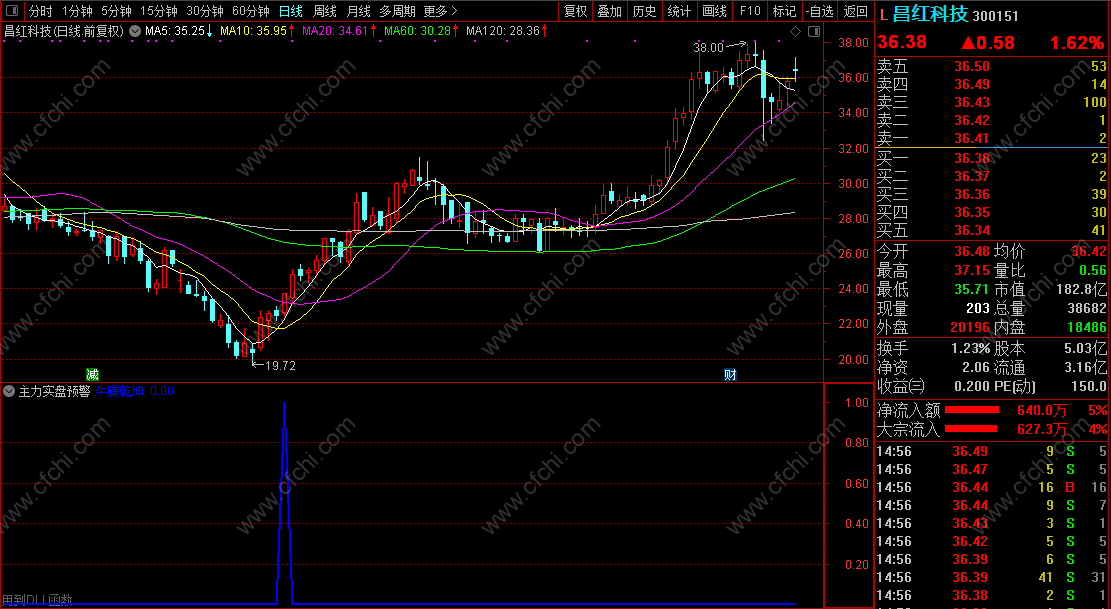Click the diamond marker icon above chart
Viewport: 1111px width, 609px height.
pos(796,31)
